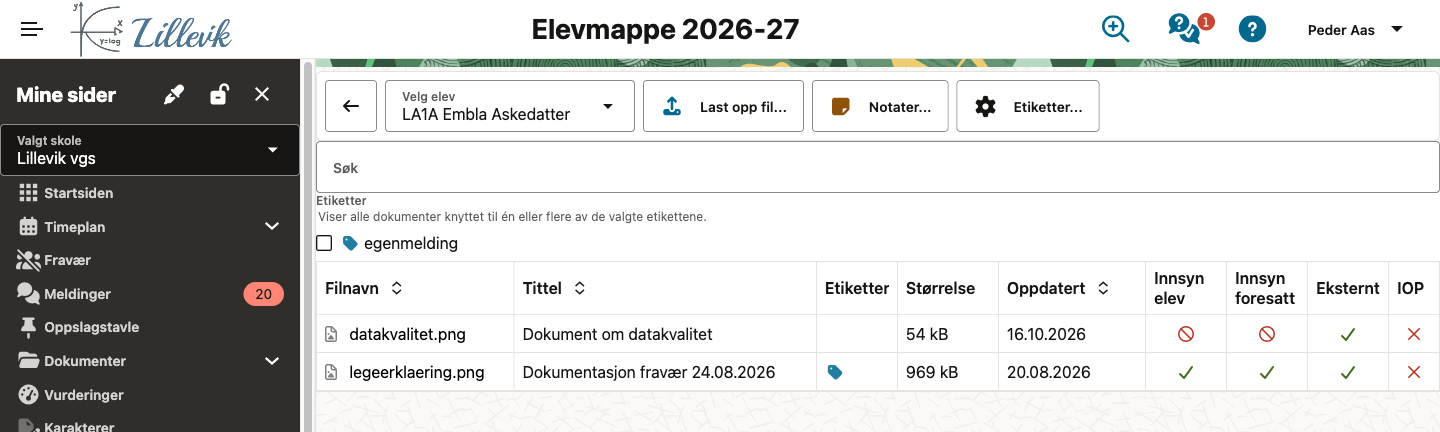The width and height of the screenshot is (1440, 432).
Task: Click the Lillevik school logo
Action: 151,29
